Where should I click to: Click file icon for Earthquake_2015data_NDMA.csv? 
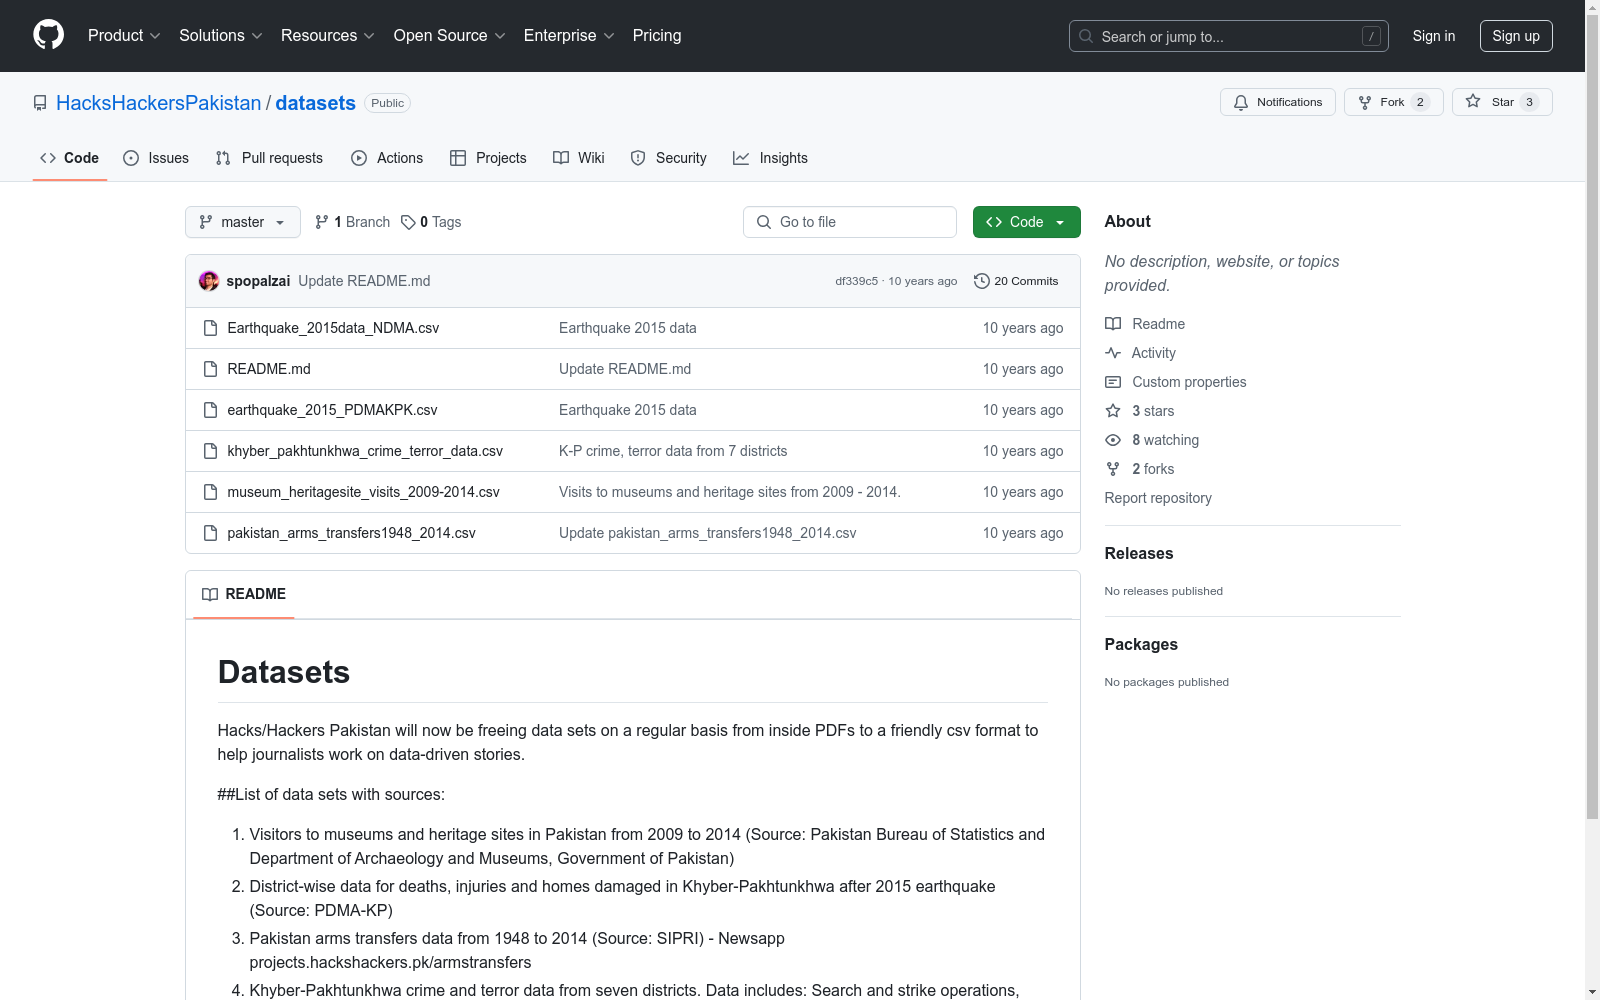click(x=210, y=328)
